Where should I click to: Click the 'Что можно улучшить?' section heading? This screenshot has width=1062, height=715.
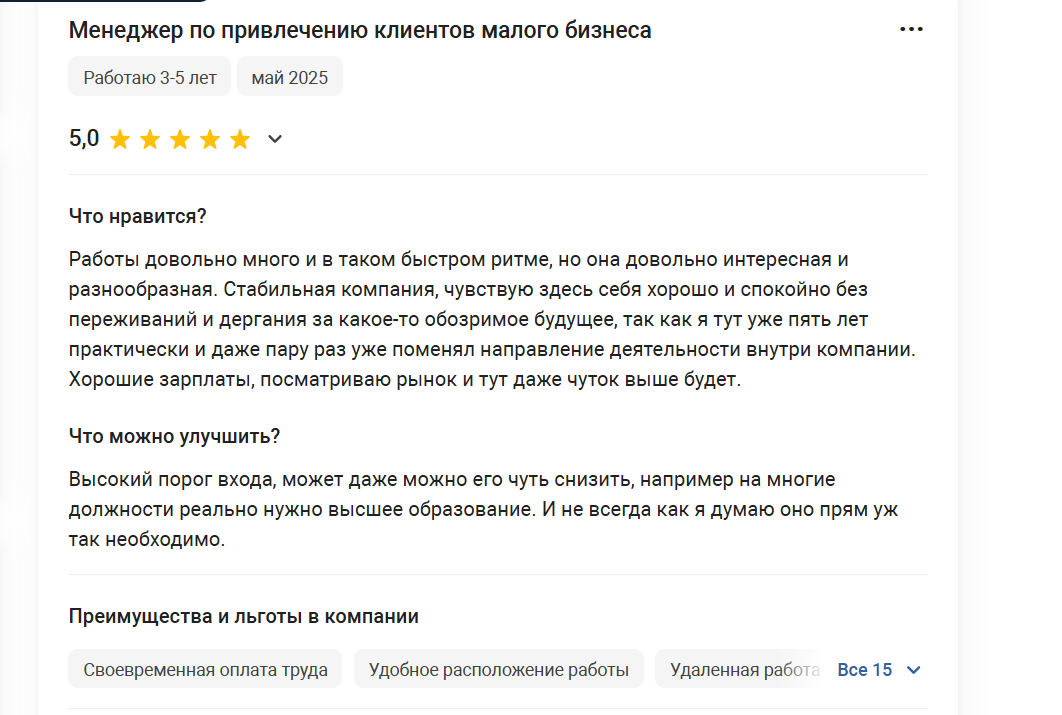[174, 436]
